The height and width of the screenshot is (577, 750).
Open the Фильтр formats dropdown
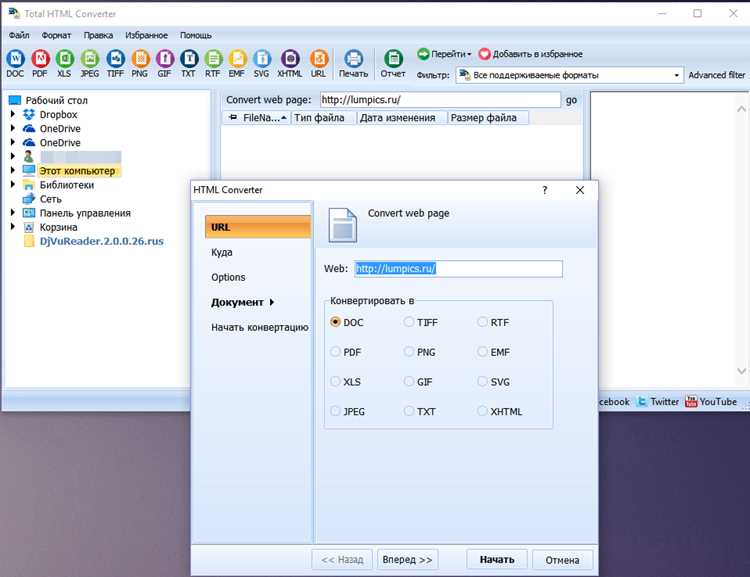pyautogui.click(x=569, y=75)
